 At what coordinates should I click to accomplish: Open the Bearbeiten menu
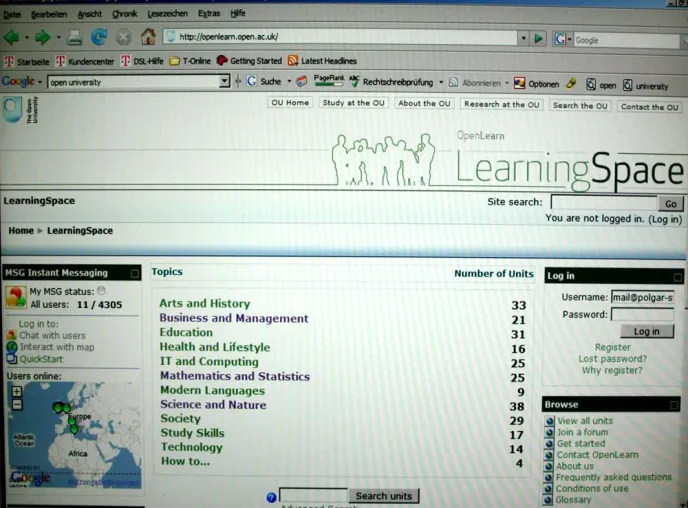[x=49, y=14]
